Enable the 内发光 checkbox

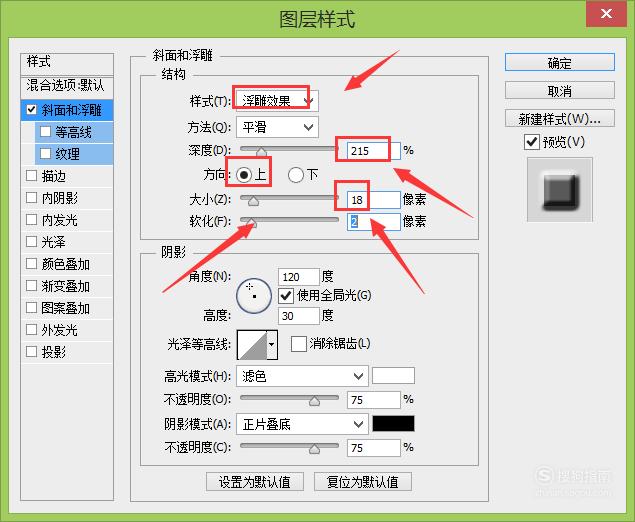coord(32,219)
